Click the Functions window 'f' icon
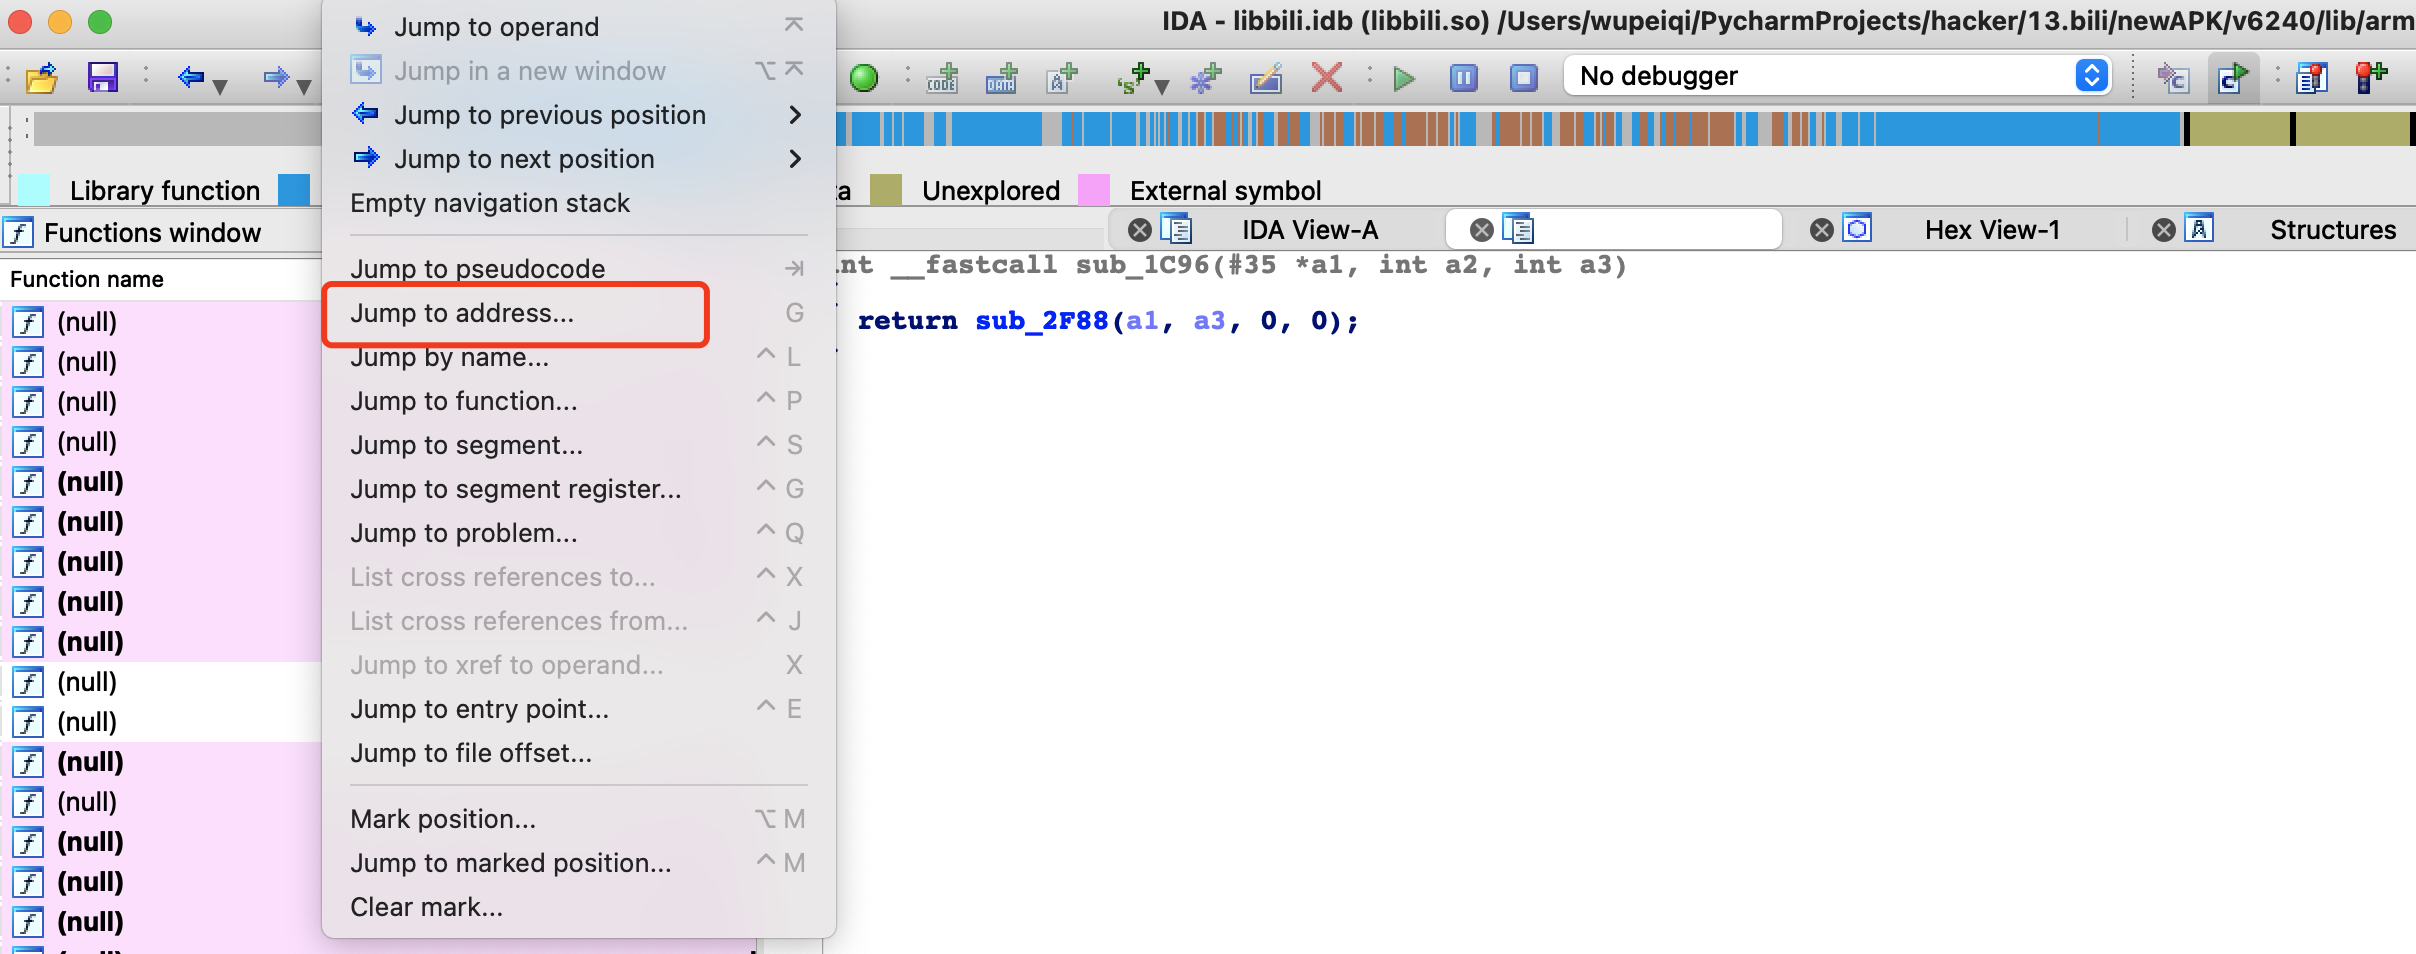The width and height of the screenshot is (2416, 954). pos(18,233)
